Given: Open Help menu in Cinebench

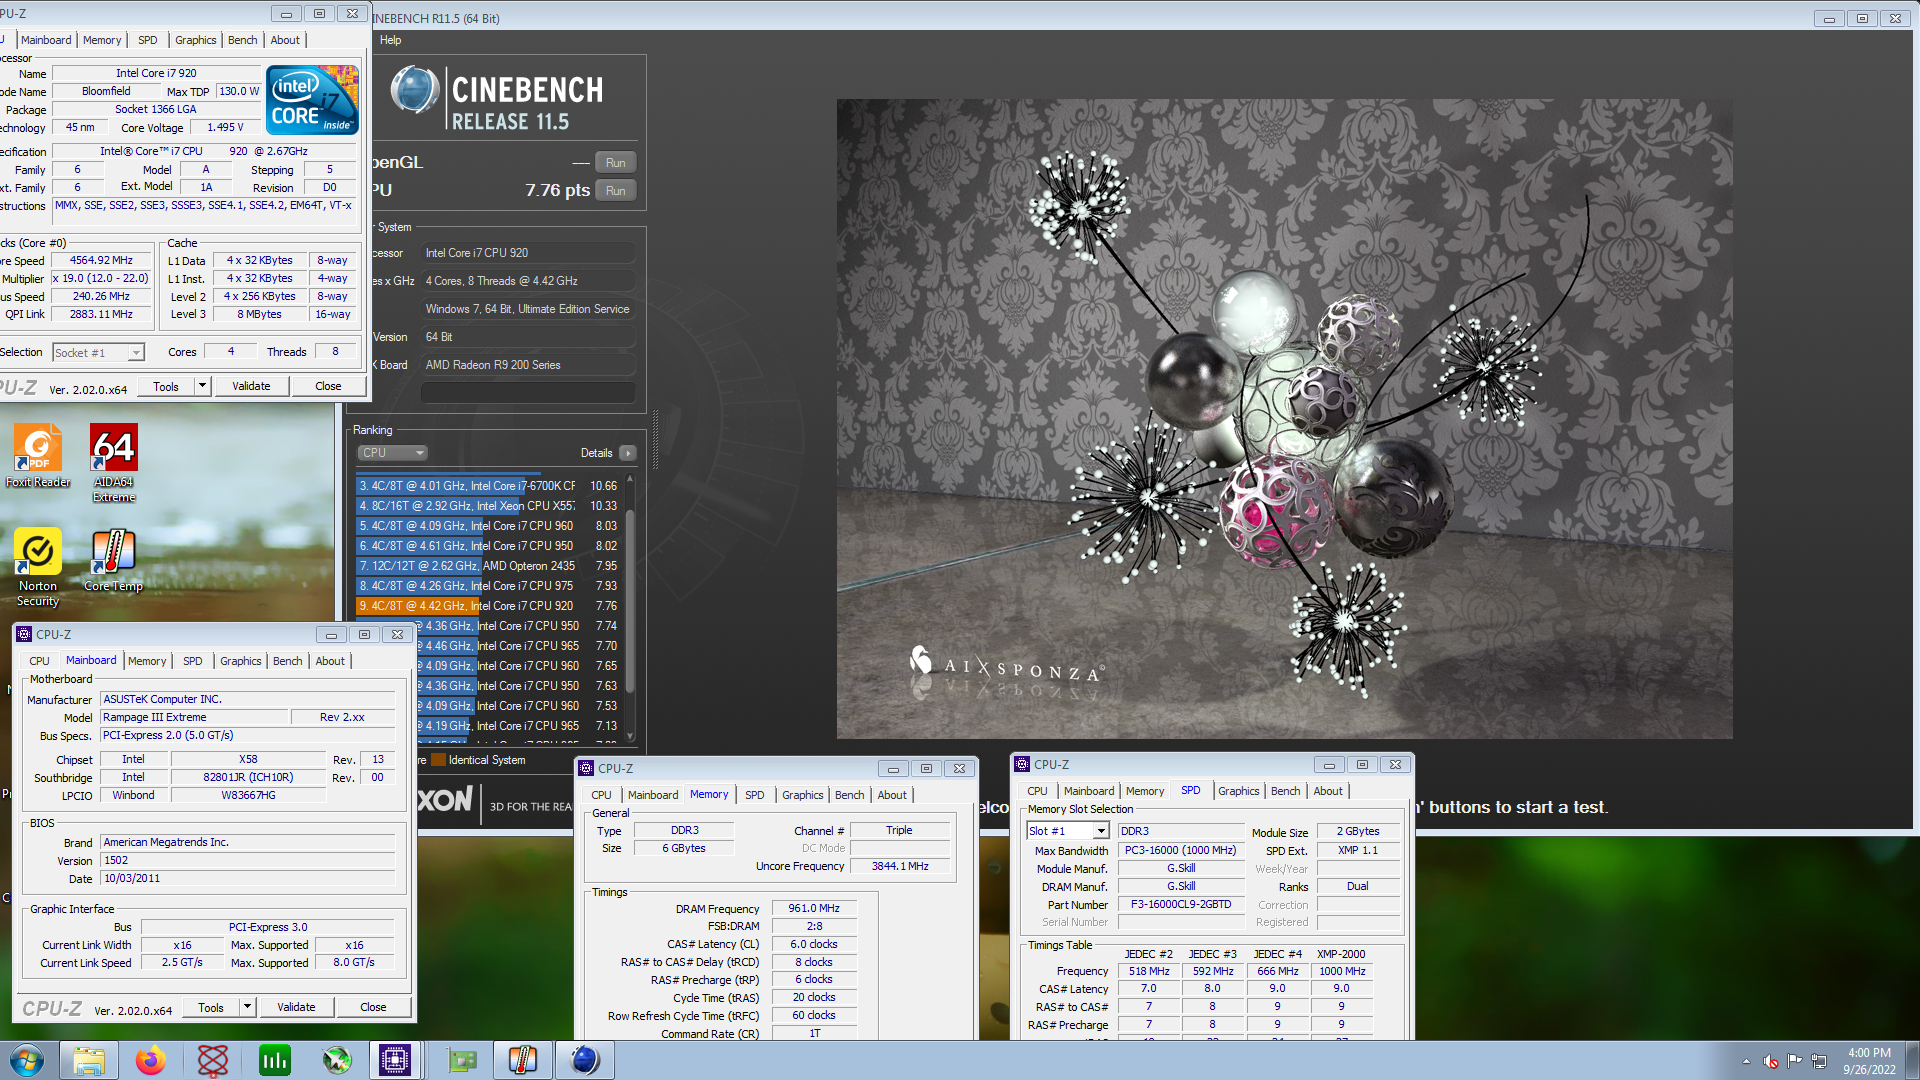Looking at the screenshot, I should pyautogui.click(x=390, y=40).
